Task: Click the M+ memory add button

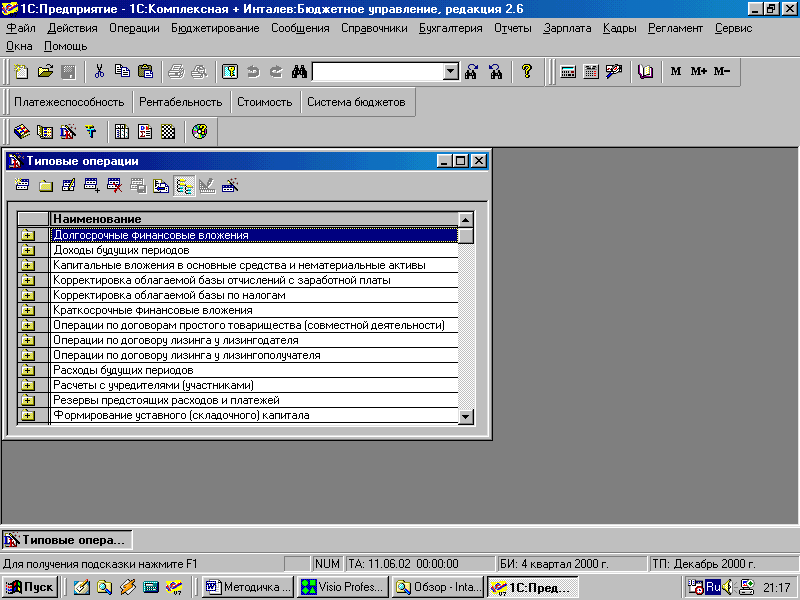Action: [x=698, y=71]
